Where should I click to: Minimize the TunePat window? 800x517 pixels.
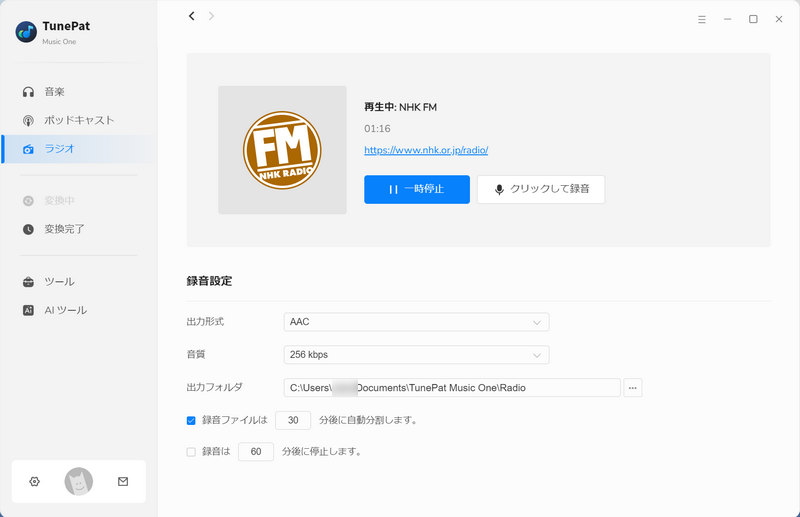pyautogui.click(x=728, y=19)
